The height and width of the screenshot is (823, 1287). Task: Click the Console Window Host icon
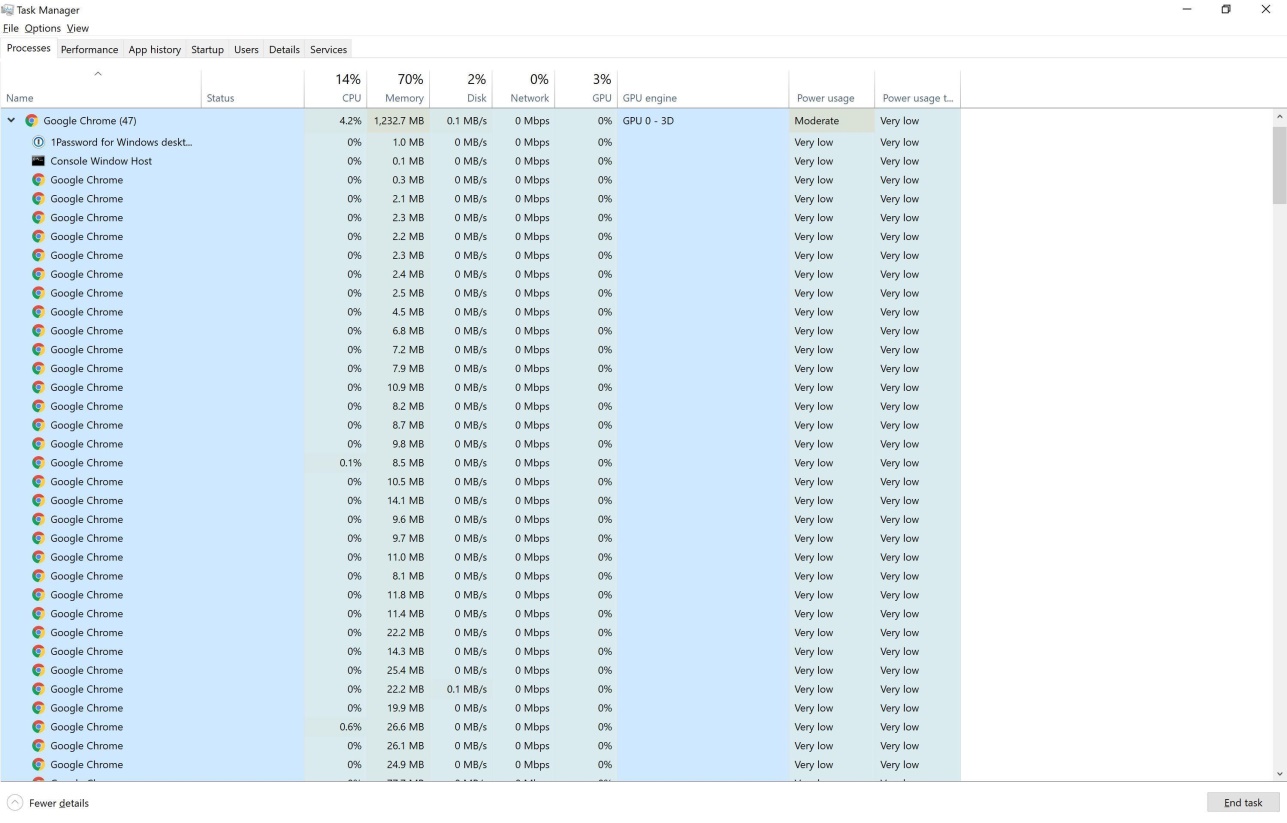click(38, 161)
